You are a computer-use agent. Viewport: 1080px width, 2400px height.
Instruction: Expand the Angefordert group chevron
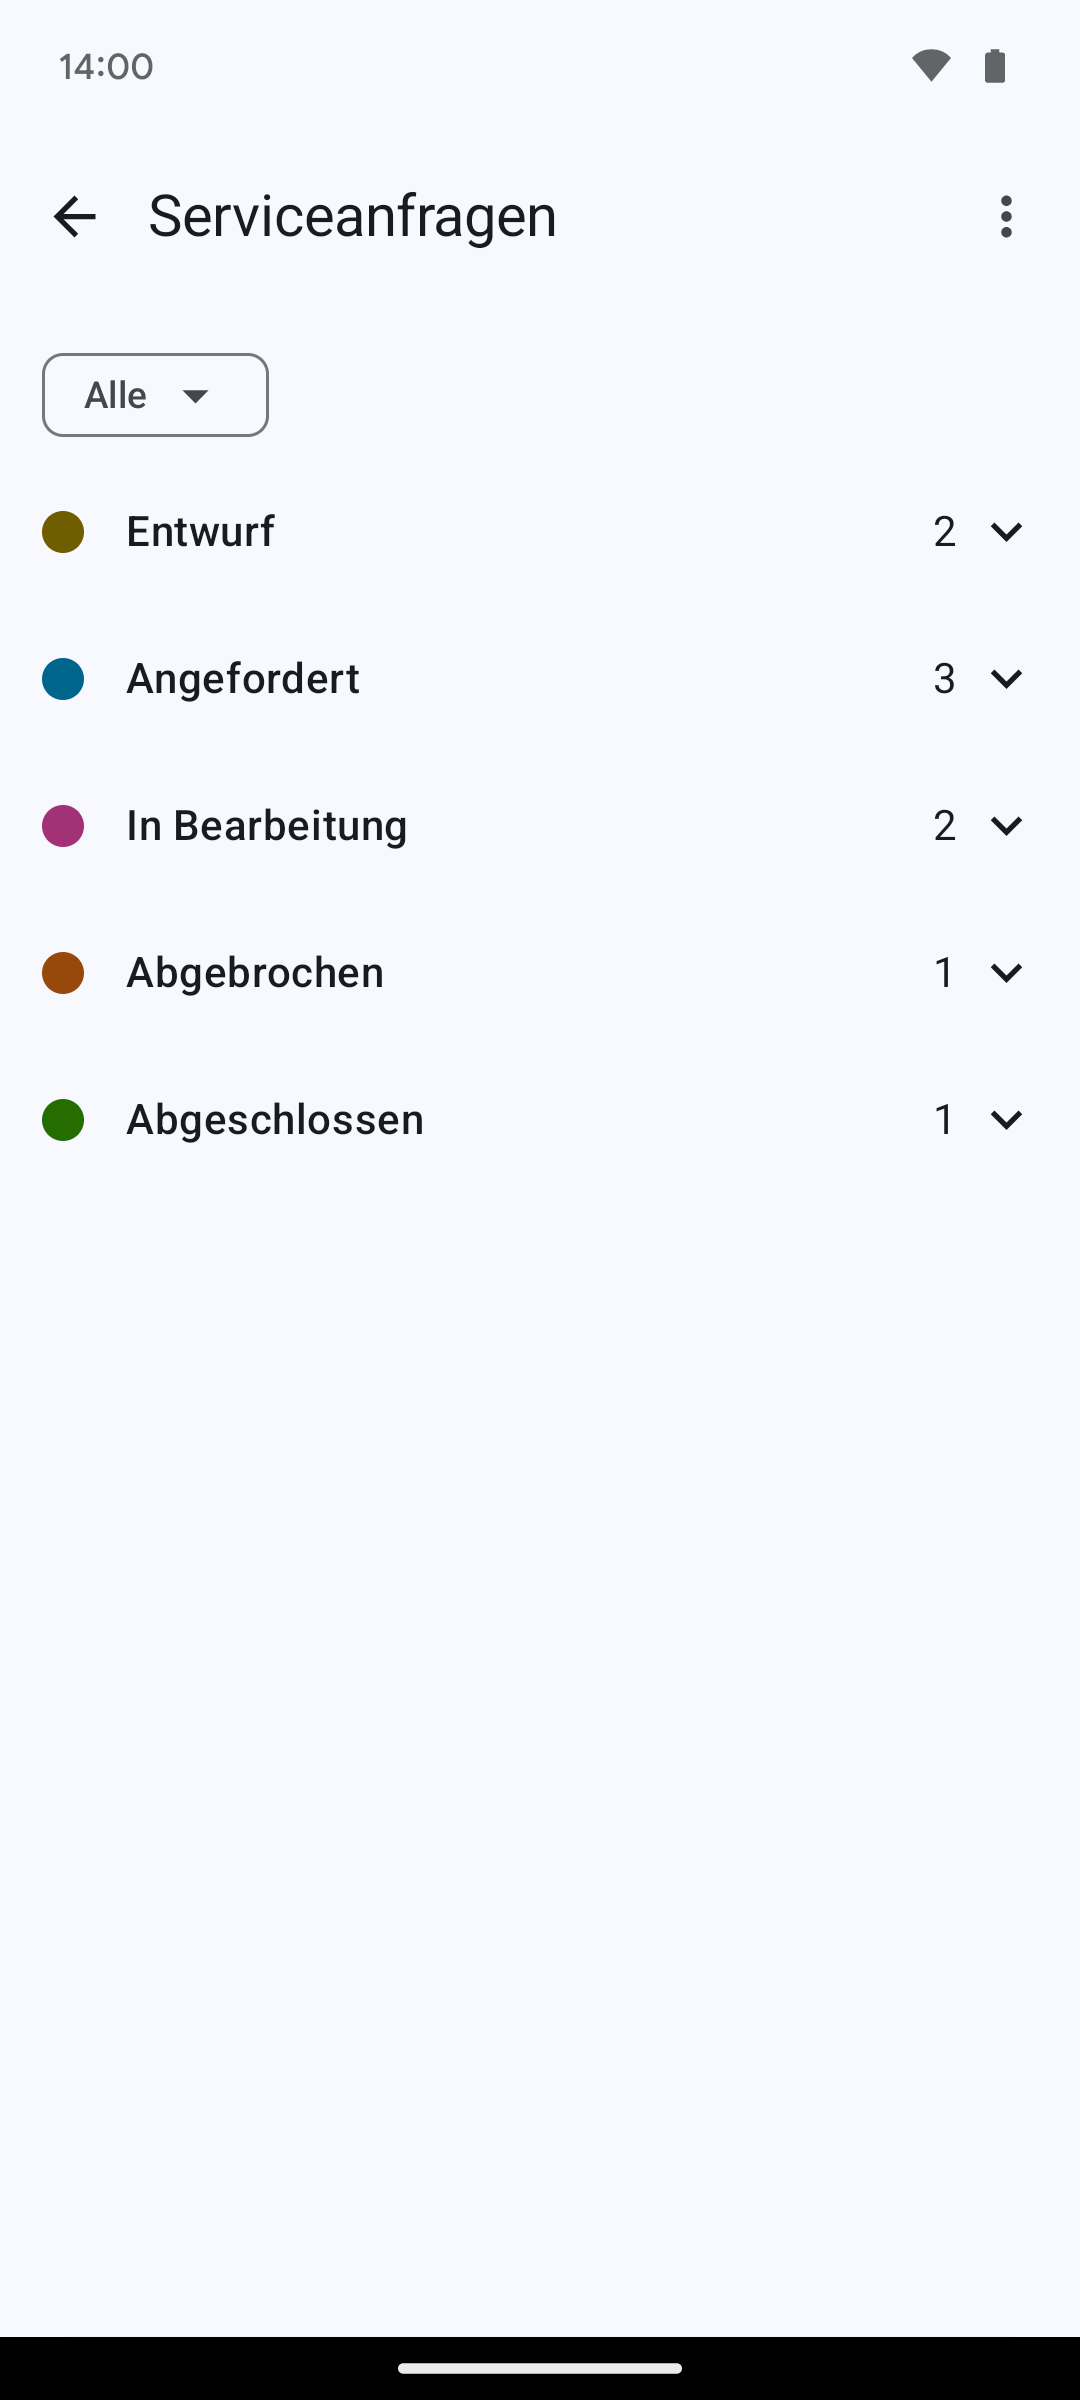pyautogui.click(x=1006, y=678)
